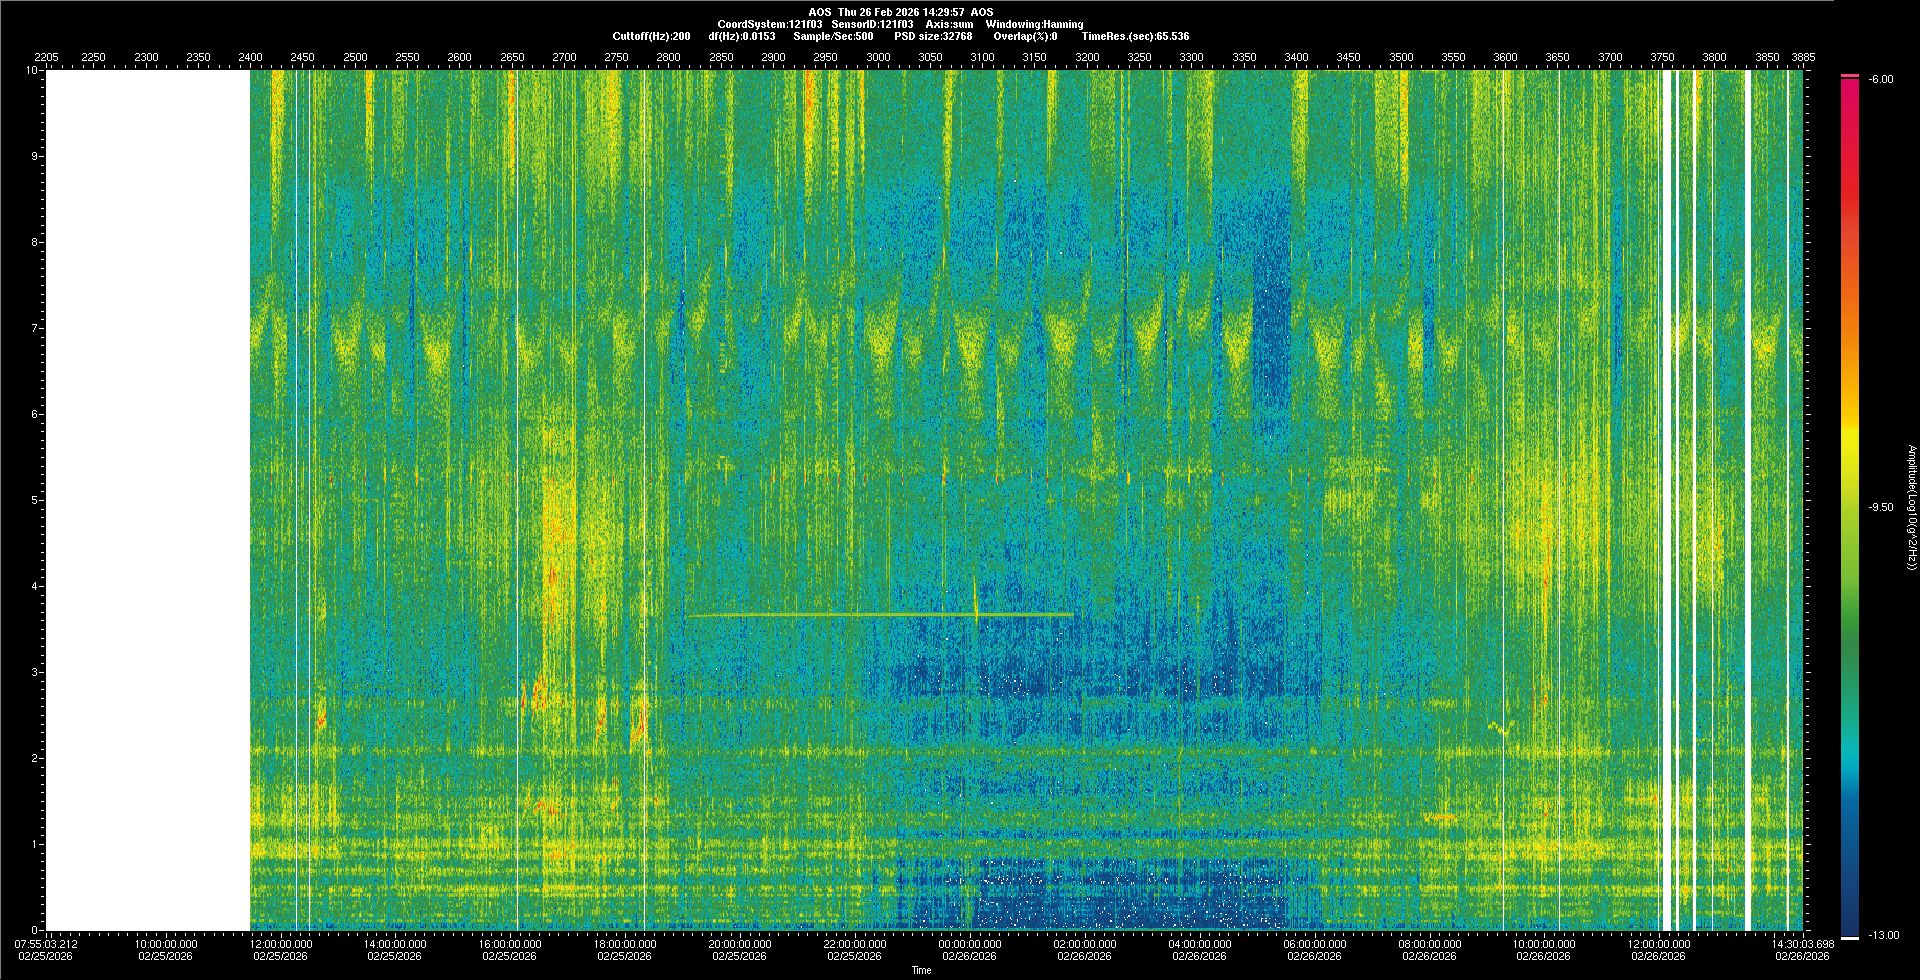This screenshot has height=980, width=1920.
Task: Select the "06:00:00.000" time axis label
Action: coord(1316,944)
